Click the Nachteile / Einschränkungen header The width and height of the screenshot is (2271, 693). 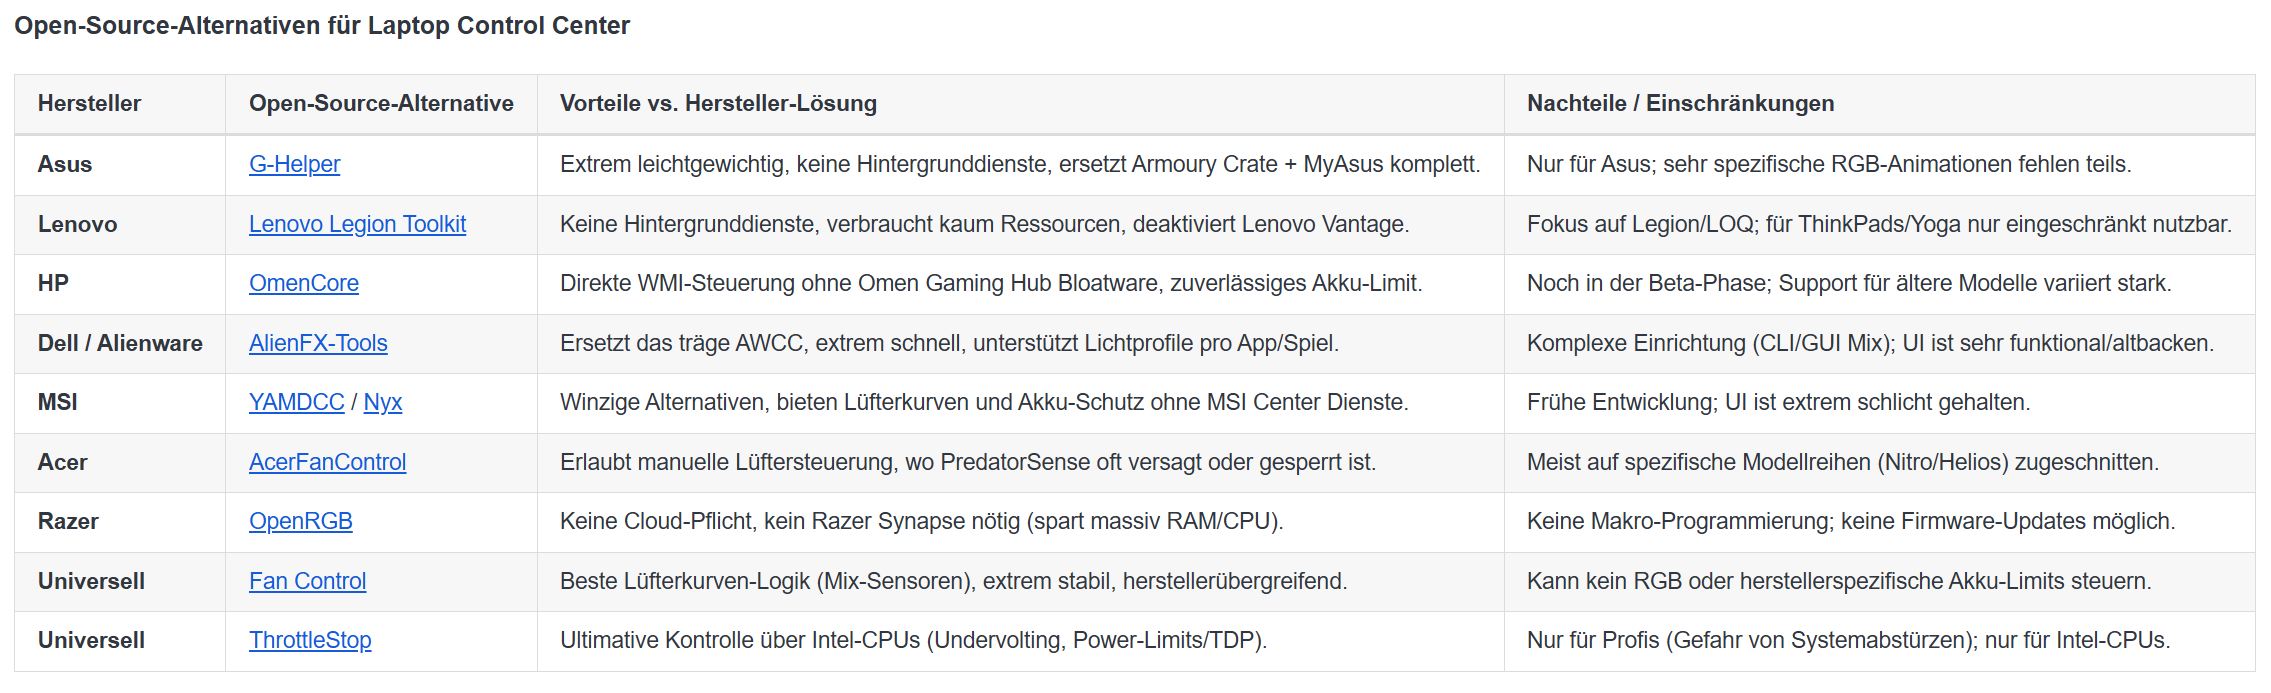click(1680, 103)
